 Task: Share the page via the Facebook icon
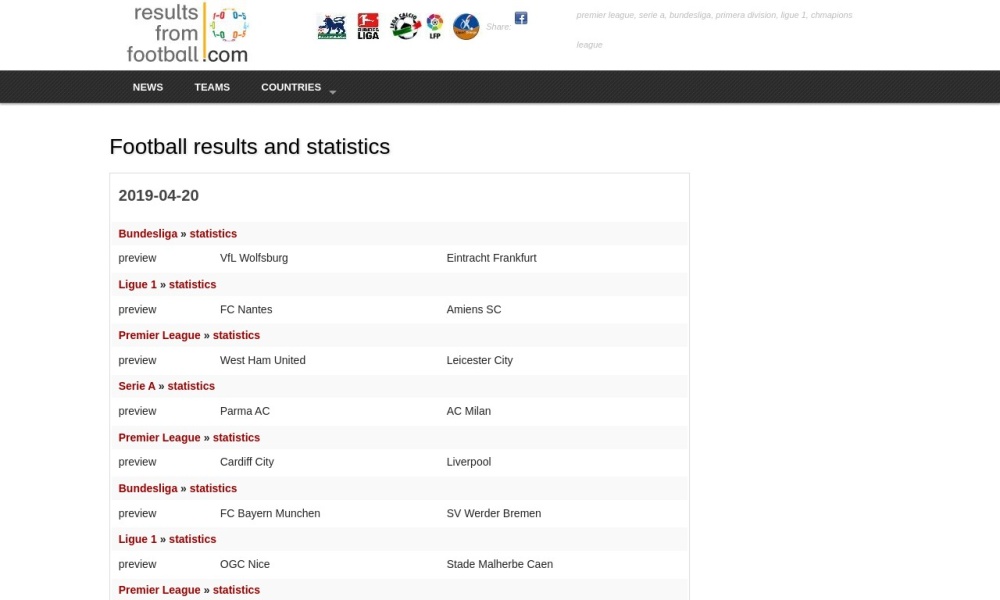pyautogui.click(x=521, y=18)
